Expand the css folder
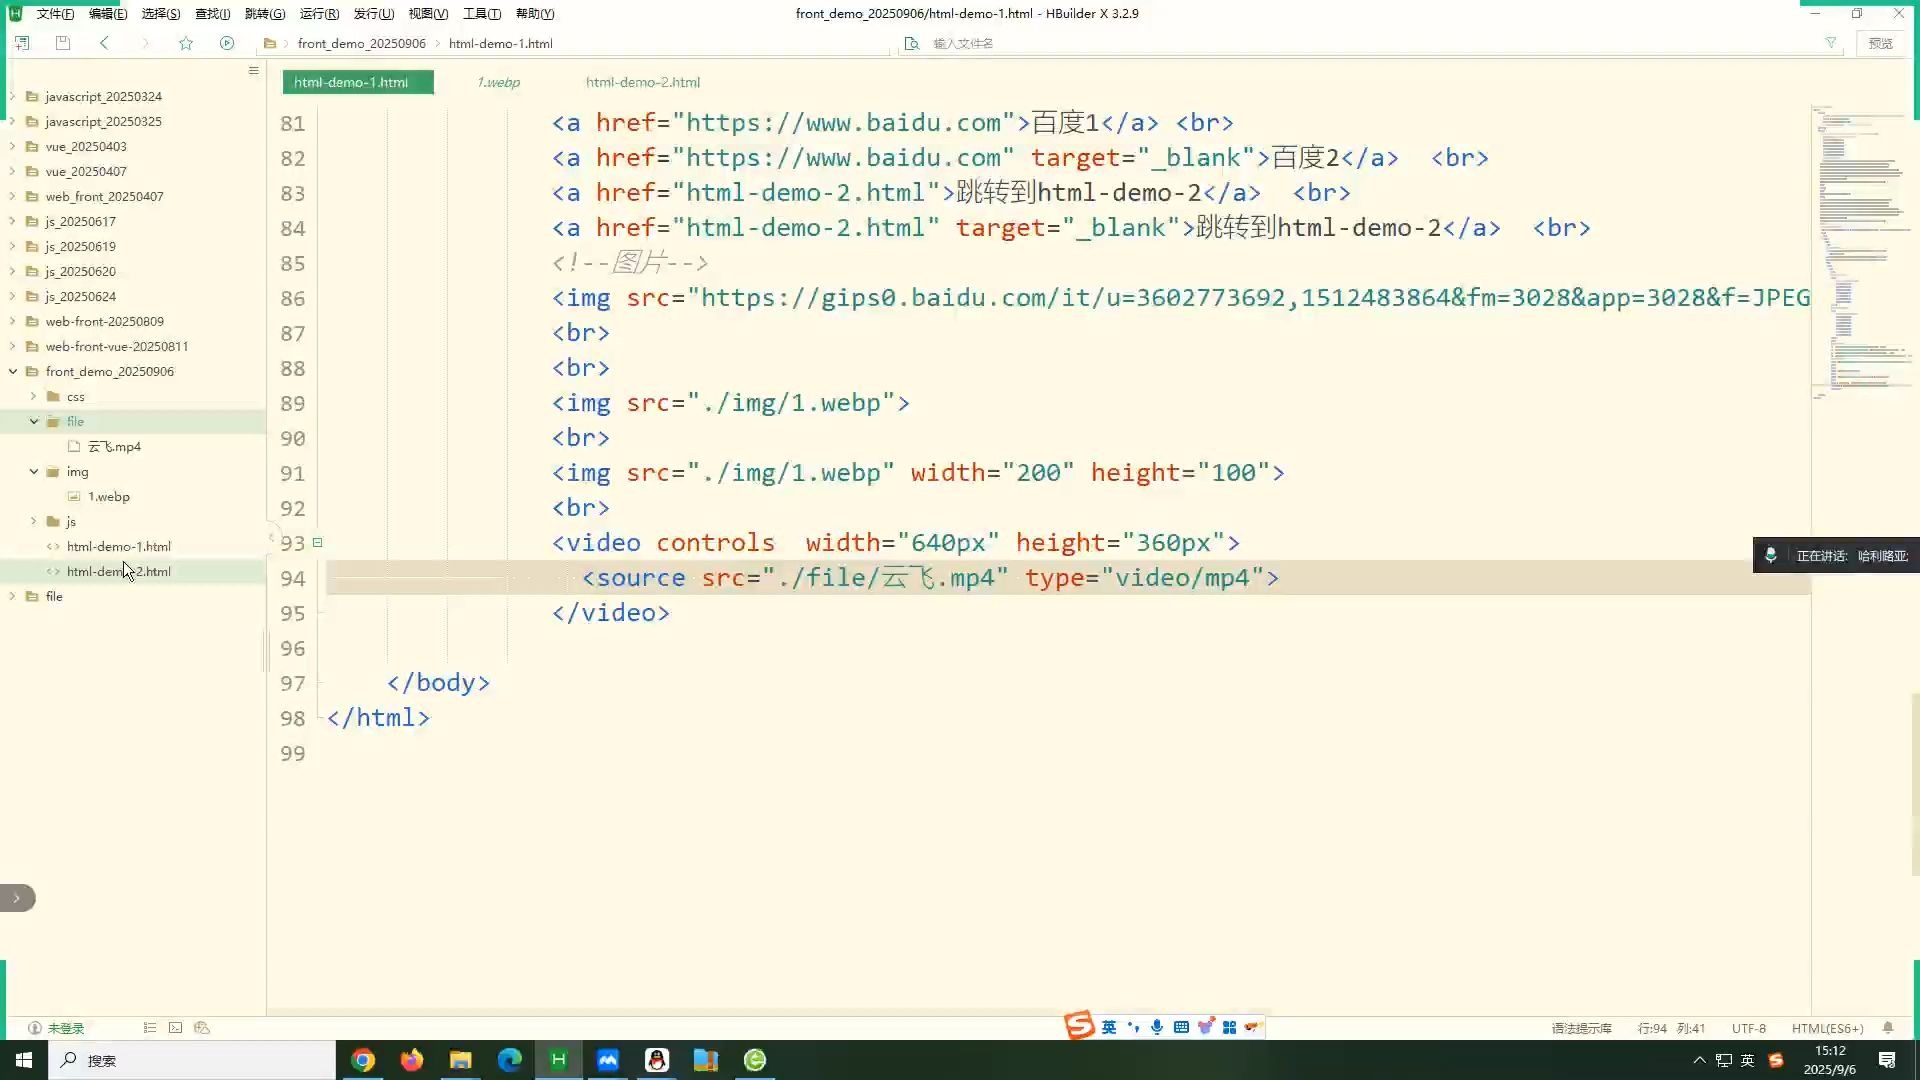Image resolution: width=1920 pixels, height=1080 pixels. point(34,396)
